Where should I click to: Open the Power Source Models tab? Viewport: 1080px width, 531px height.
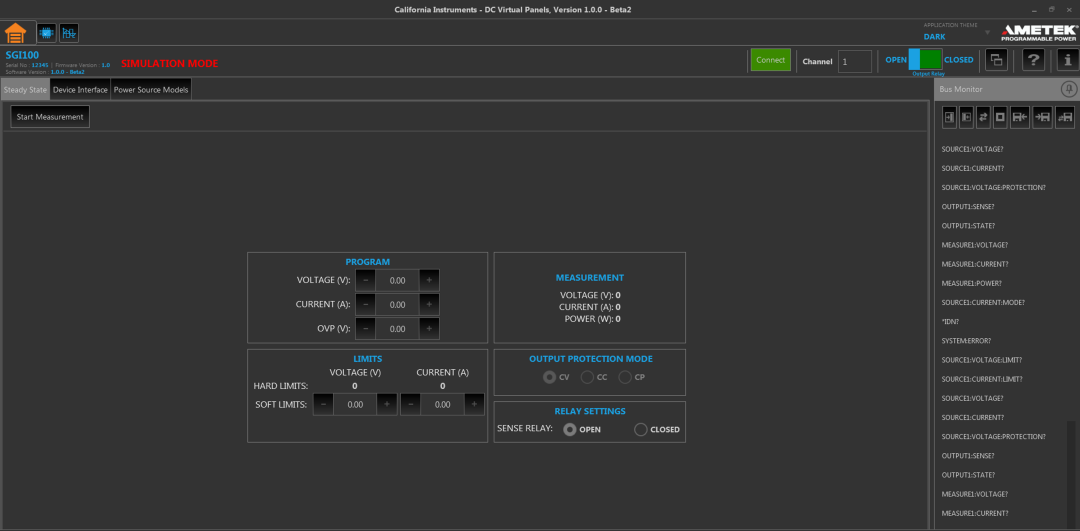(x=151, y=90)
